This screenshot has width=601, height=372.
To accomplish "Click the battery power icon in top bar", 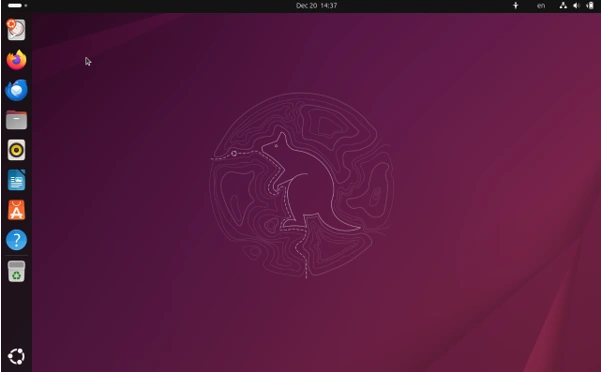I will tap(590, 5).
